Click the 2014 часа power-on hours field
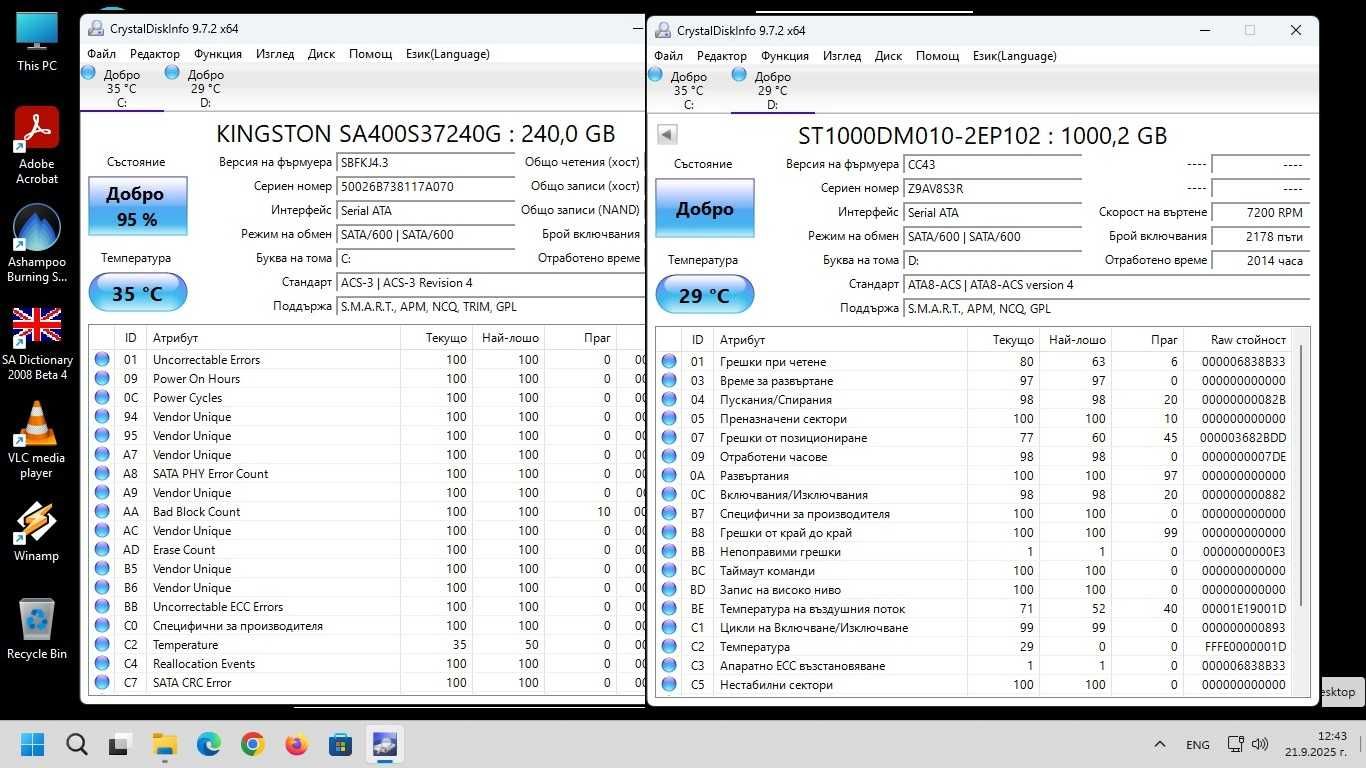Viewport: 1366px width, 768px height. pos(1260,260)
